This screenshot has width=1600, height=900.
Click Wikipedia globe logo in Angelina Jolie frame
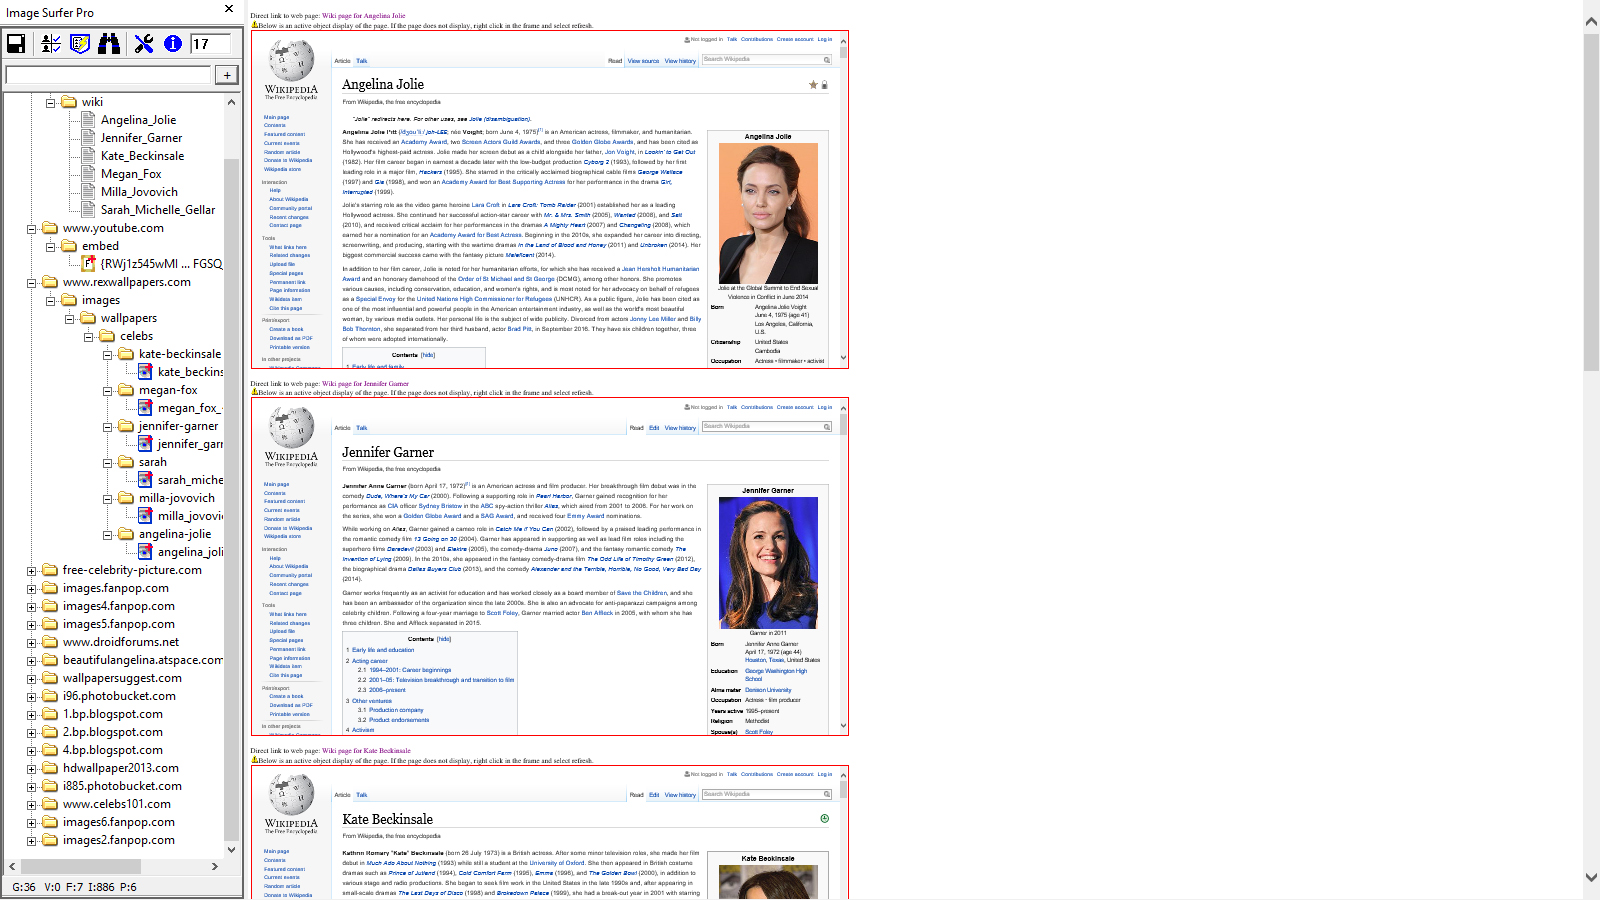(x=291, y=61)
